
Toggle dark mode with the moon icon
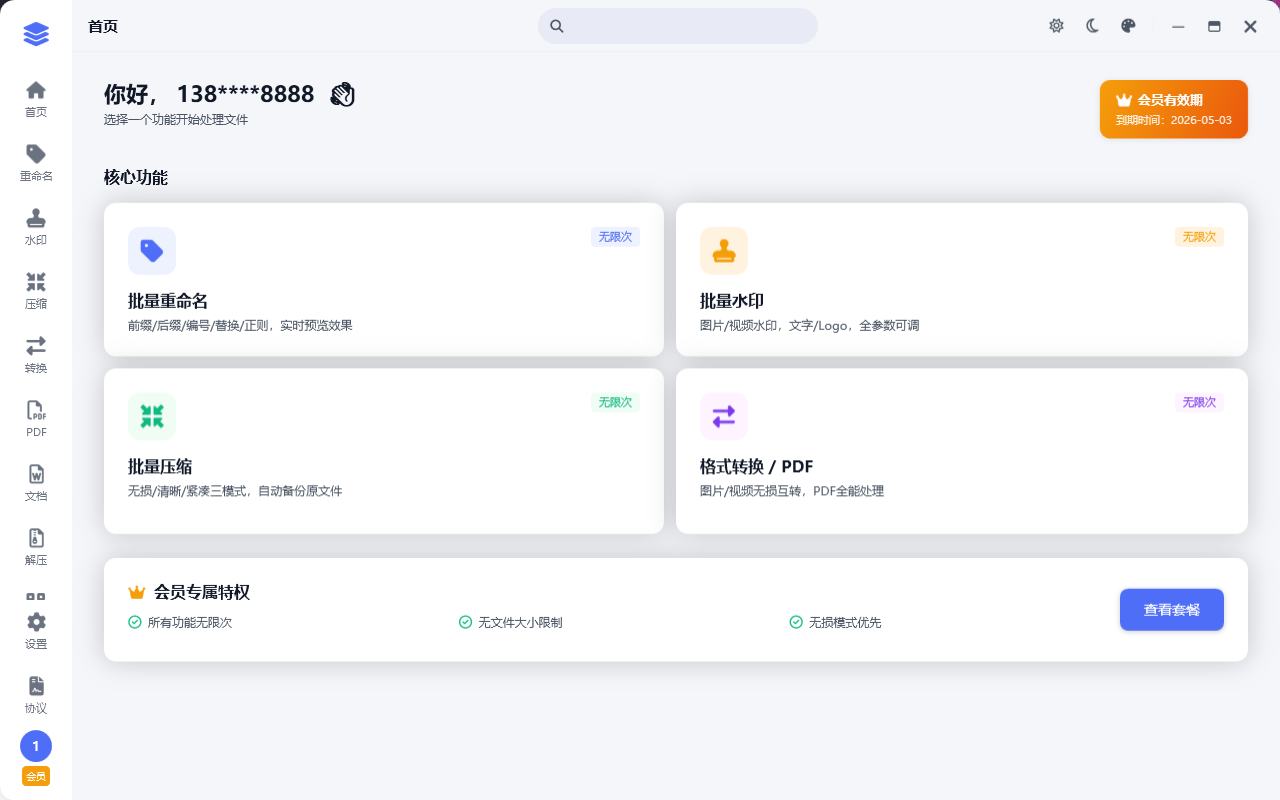[x=1093, y=26]
